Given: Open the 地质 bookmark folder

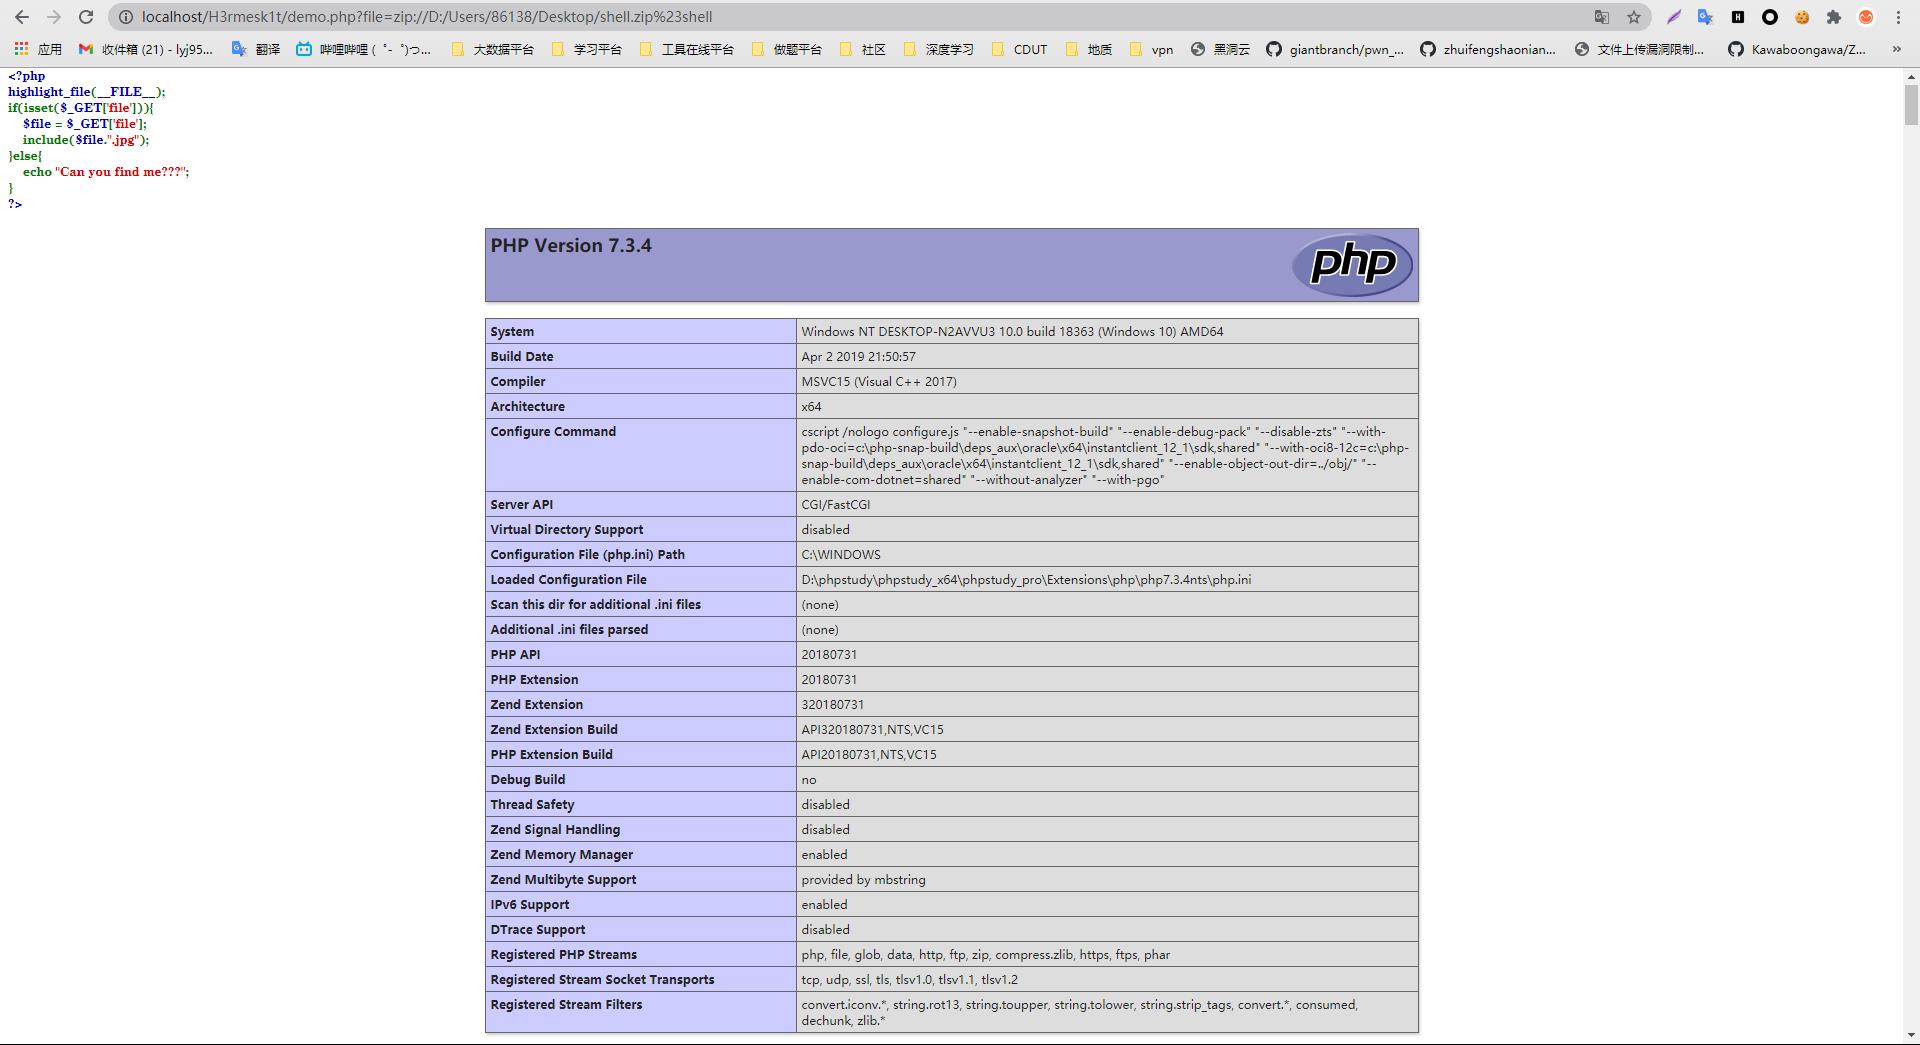Looking at the screenshot, I should pos(1089,49).
